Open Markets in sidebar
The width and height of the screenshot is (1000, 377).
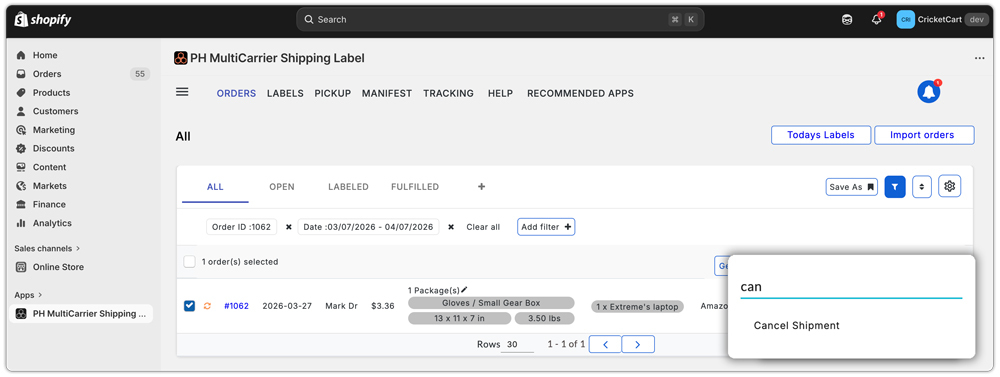(50, 186)
